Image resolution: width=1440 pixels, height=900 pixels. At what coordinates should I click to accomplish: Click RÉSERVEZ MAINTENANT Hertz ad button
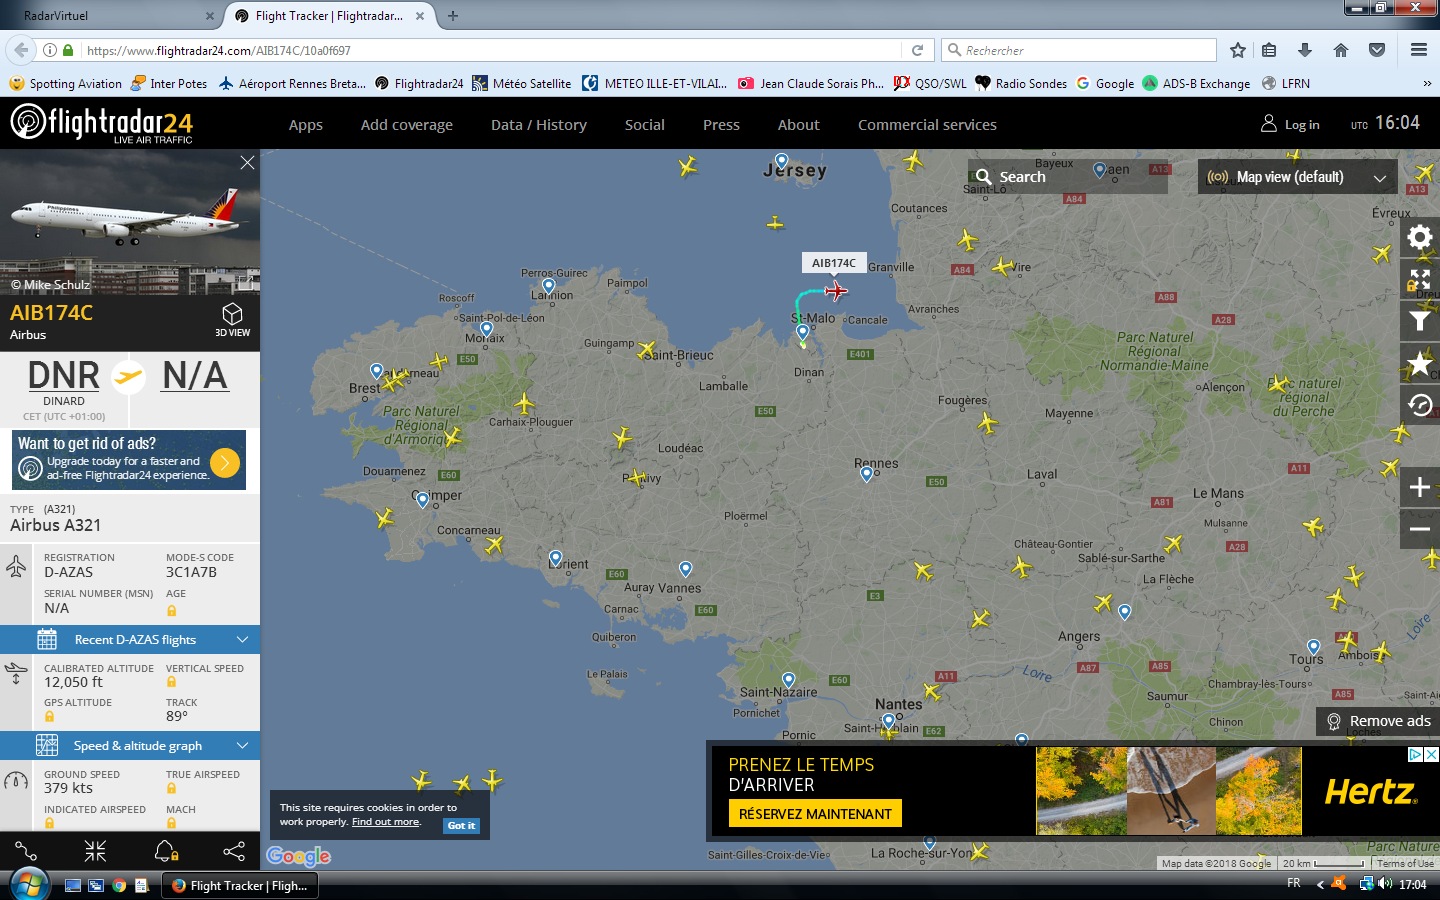click(x=815, y=813)
